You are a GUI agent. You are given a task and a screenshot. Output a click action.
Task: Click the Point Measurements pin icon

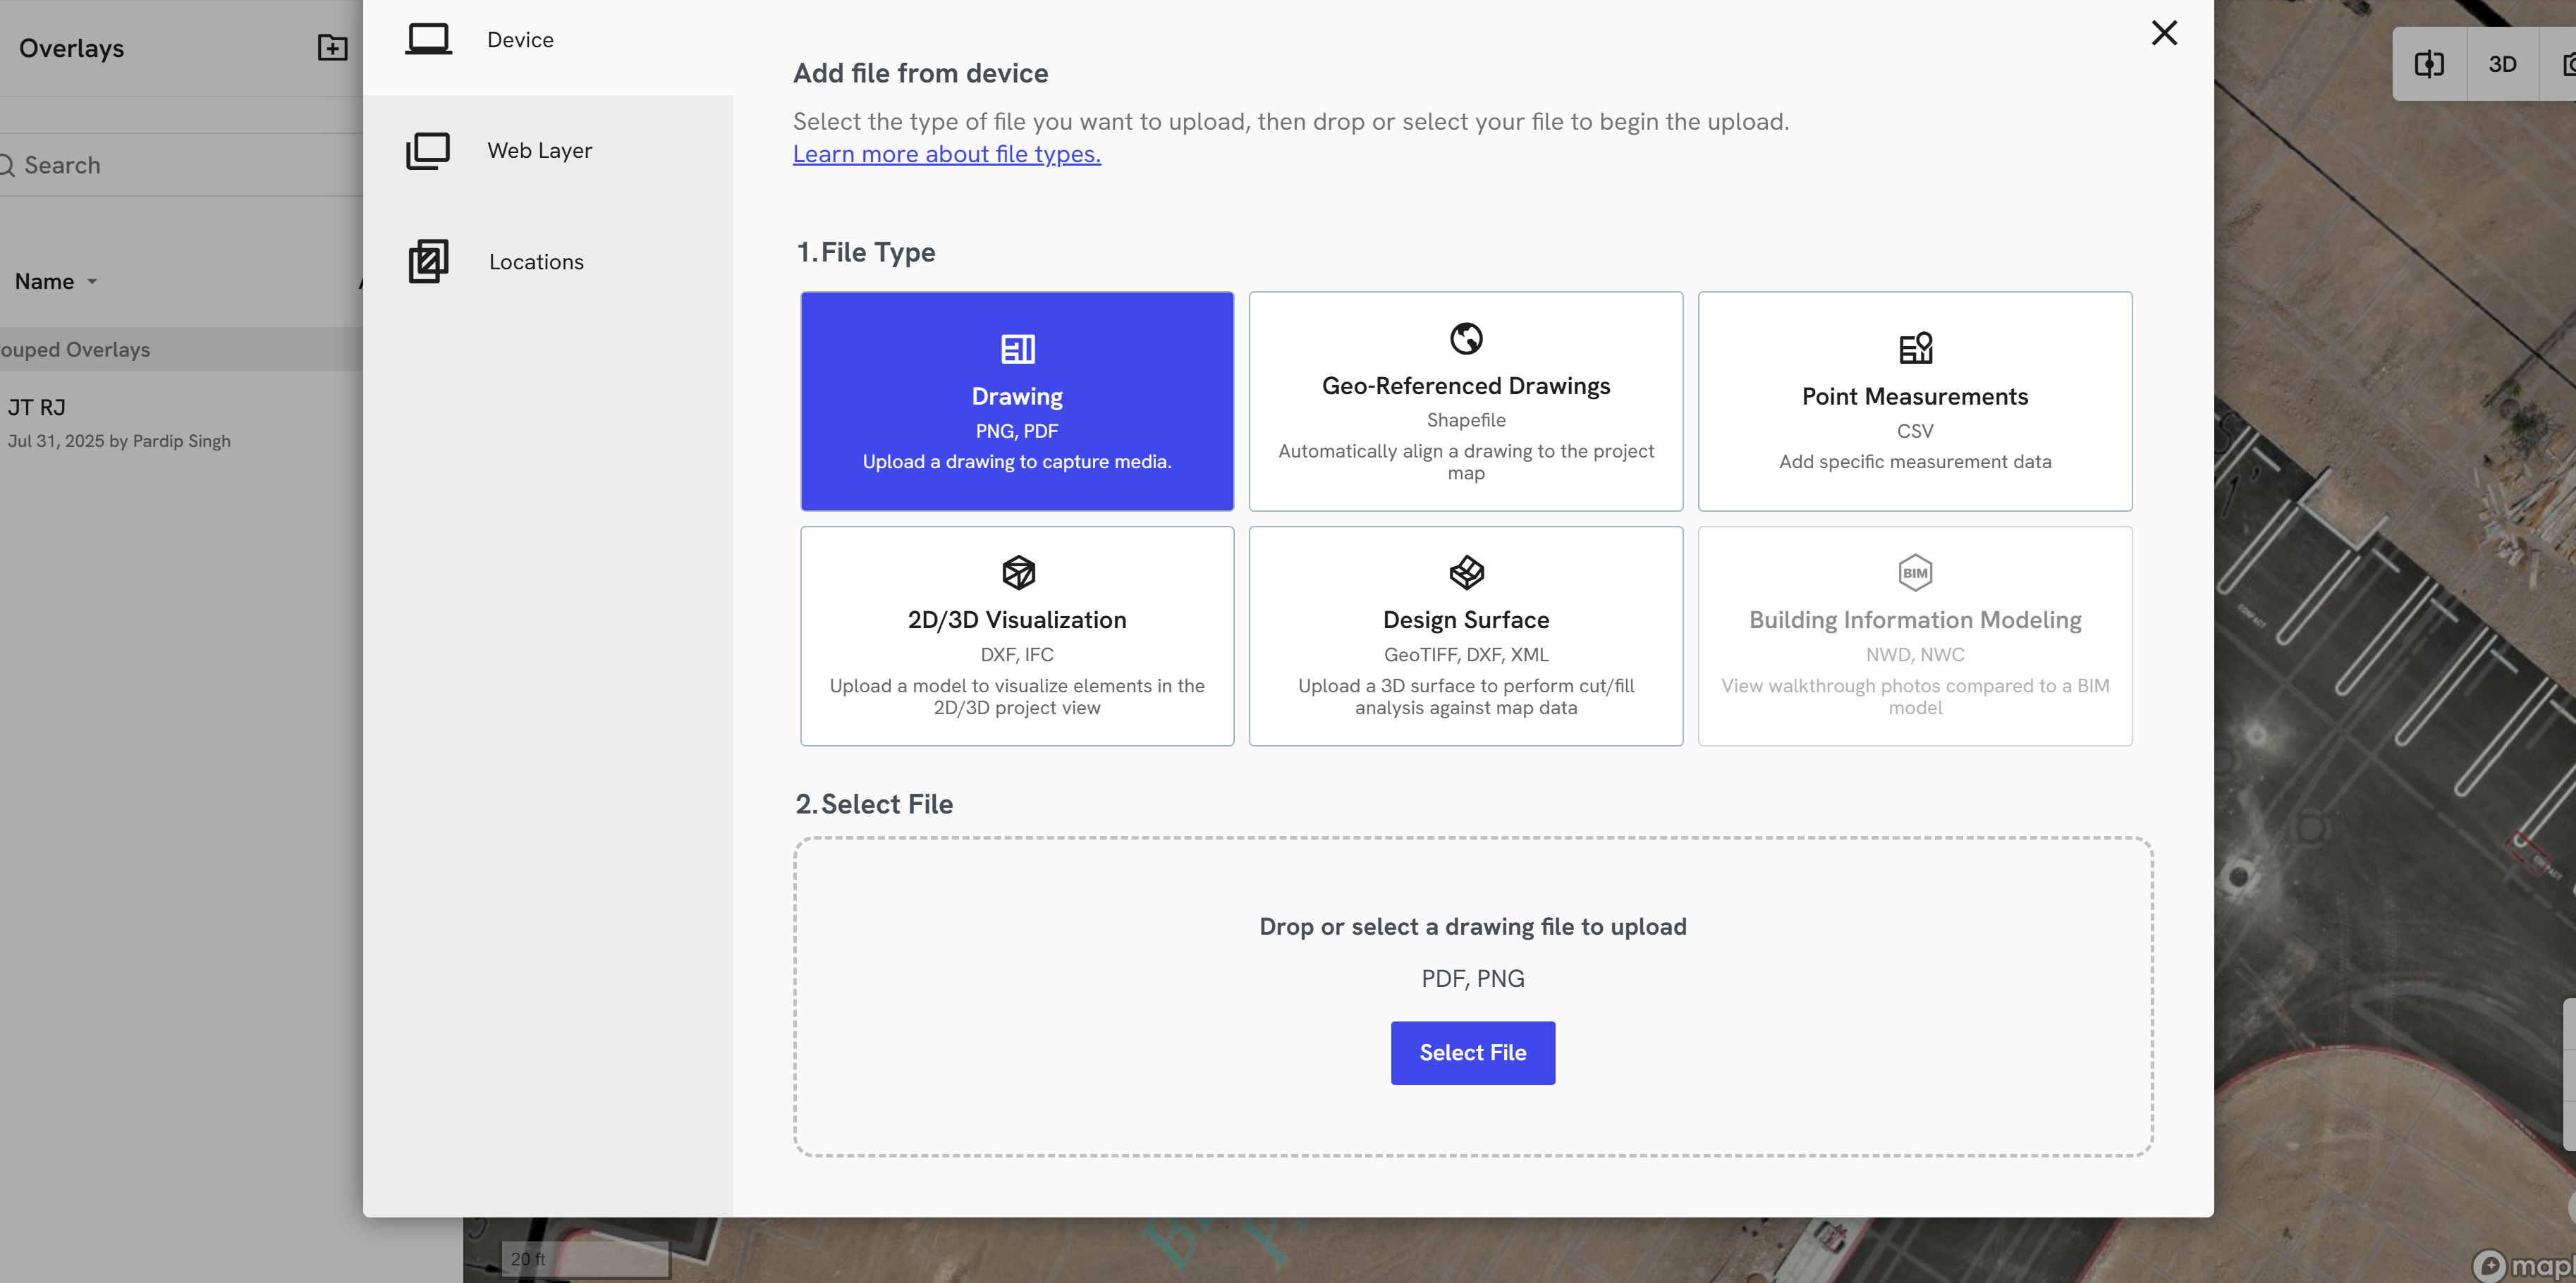1915,348
